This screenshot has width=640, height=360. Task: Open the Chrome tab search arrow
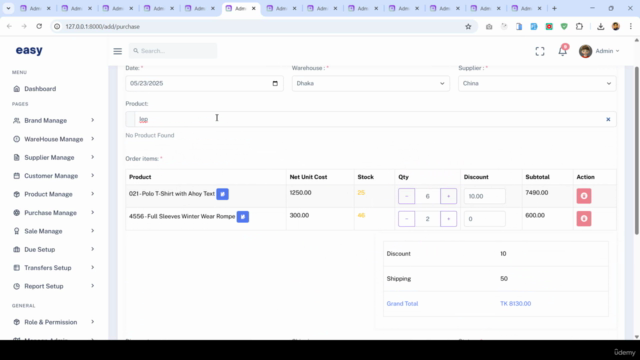(x=8, y=8)
